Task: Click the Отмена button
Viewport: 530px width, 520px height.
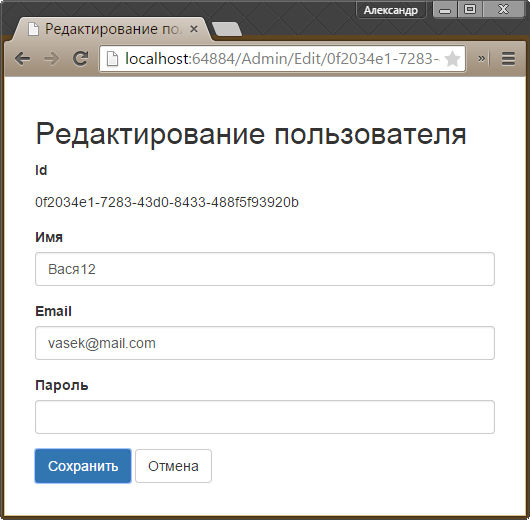Action: (x=173, y=466)
